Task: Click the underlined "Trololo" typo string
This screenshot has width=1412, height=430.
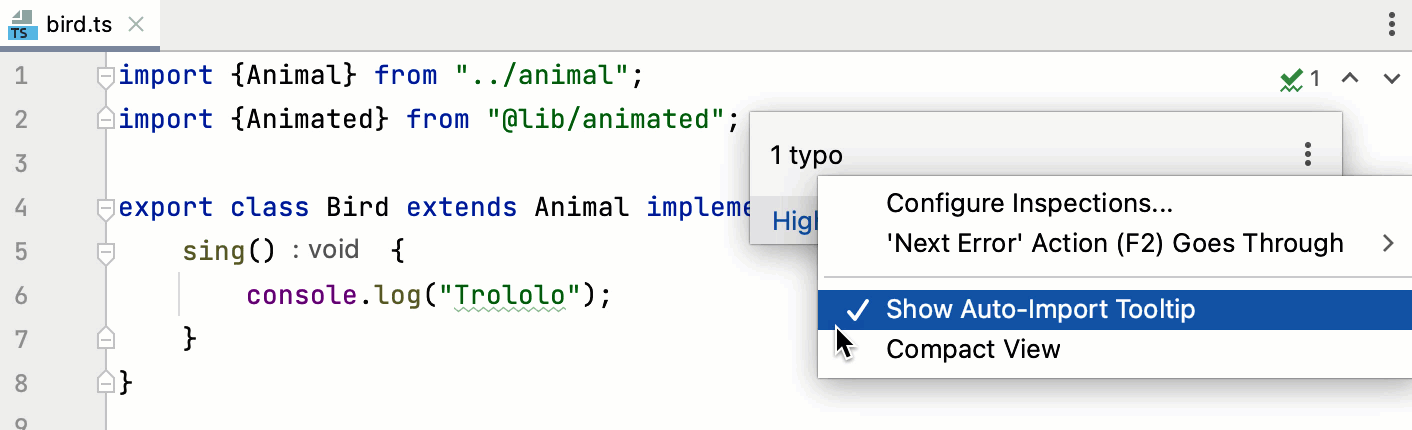Action: [517, 295]
